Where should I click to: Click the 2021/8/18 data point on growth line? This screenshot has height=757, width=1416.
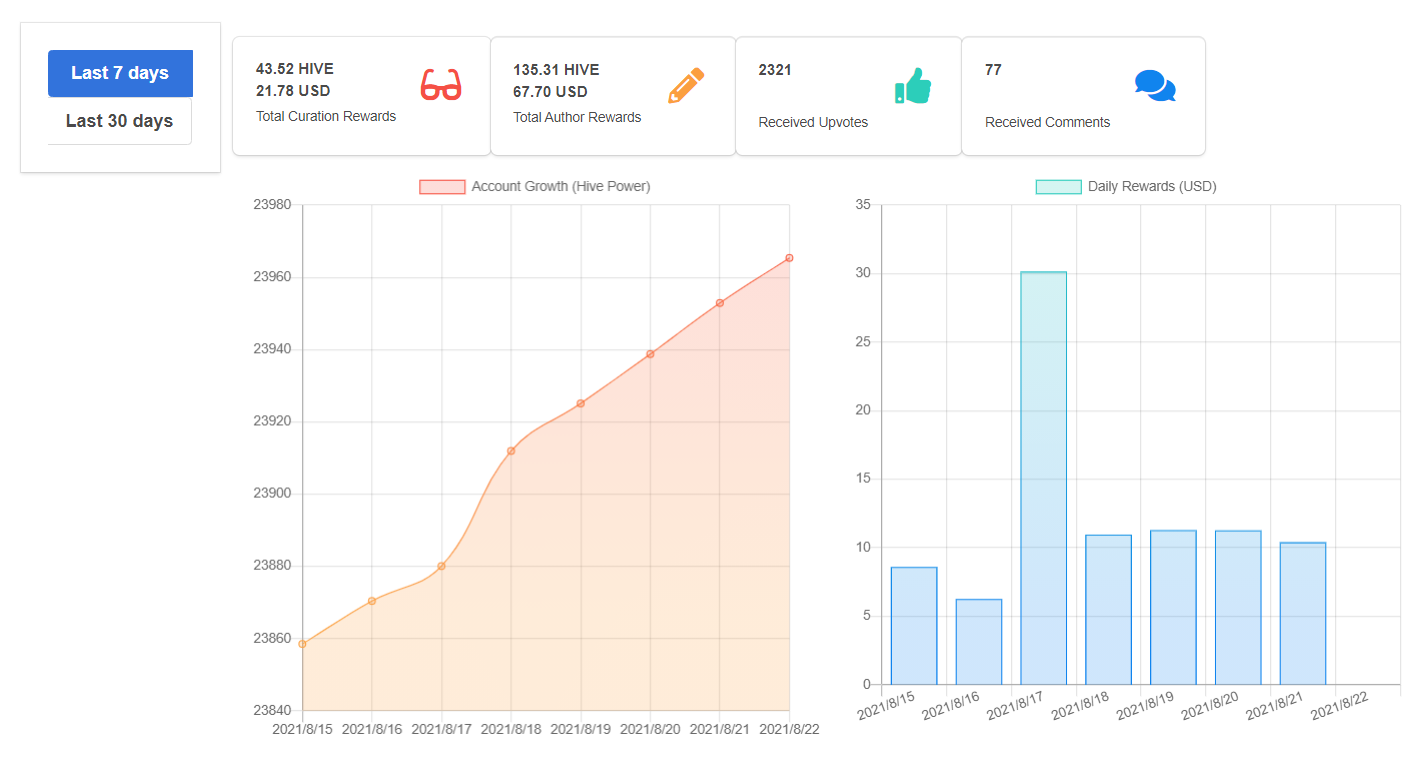pyautogui.click(x=511, y=451)
